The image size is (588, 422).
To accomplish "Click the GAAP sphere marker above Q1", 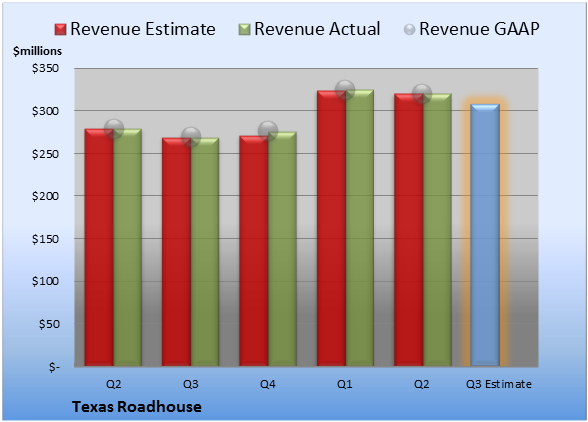I will point(345,90).
